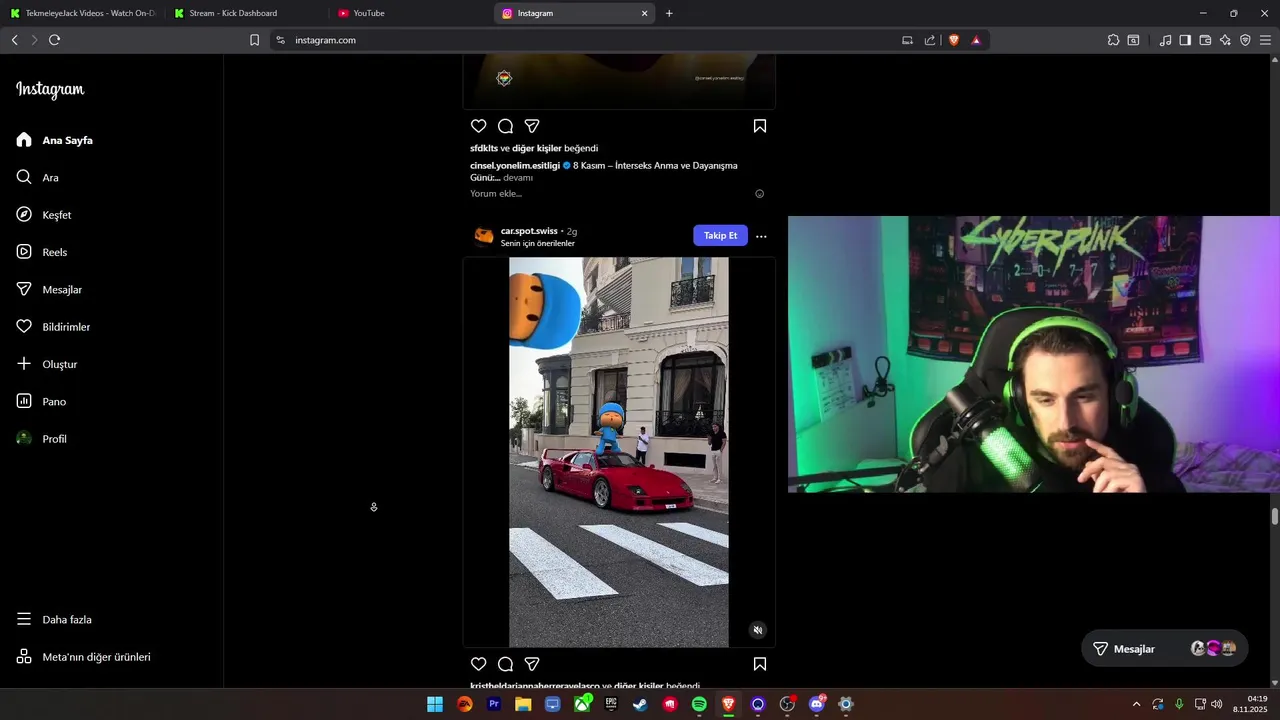The image size is (1280, 720).
Task: Open Discord from taskbar
Action: pos(817,704)
